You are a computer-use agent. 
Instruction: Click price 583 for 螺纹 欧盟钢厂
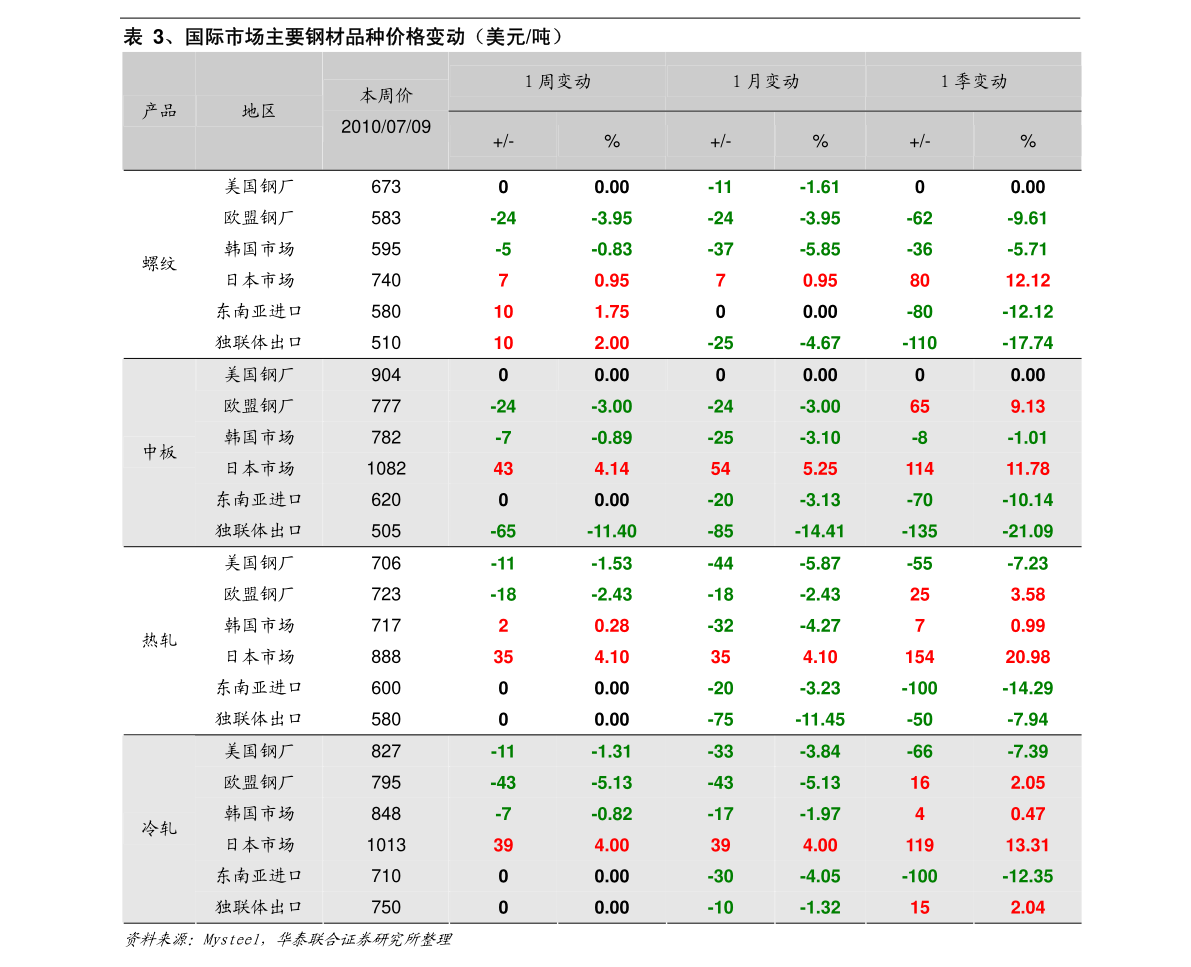coord(386,218)
